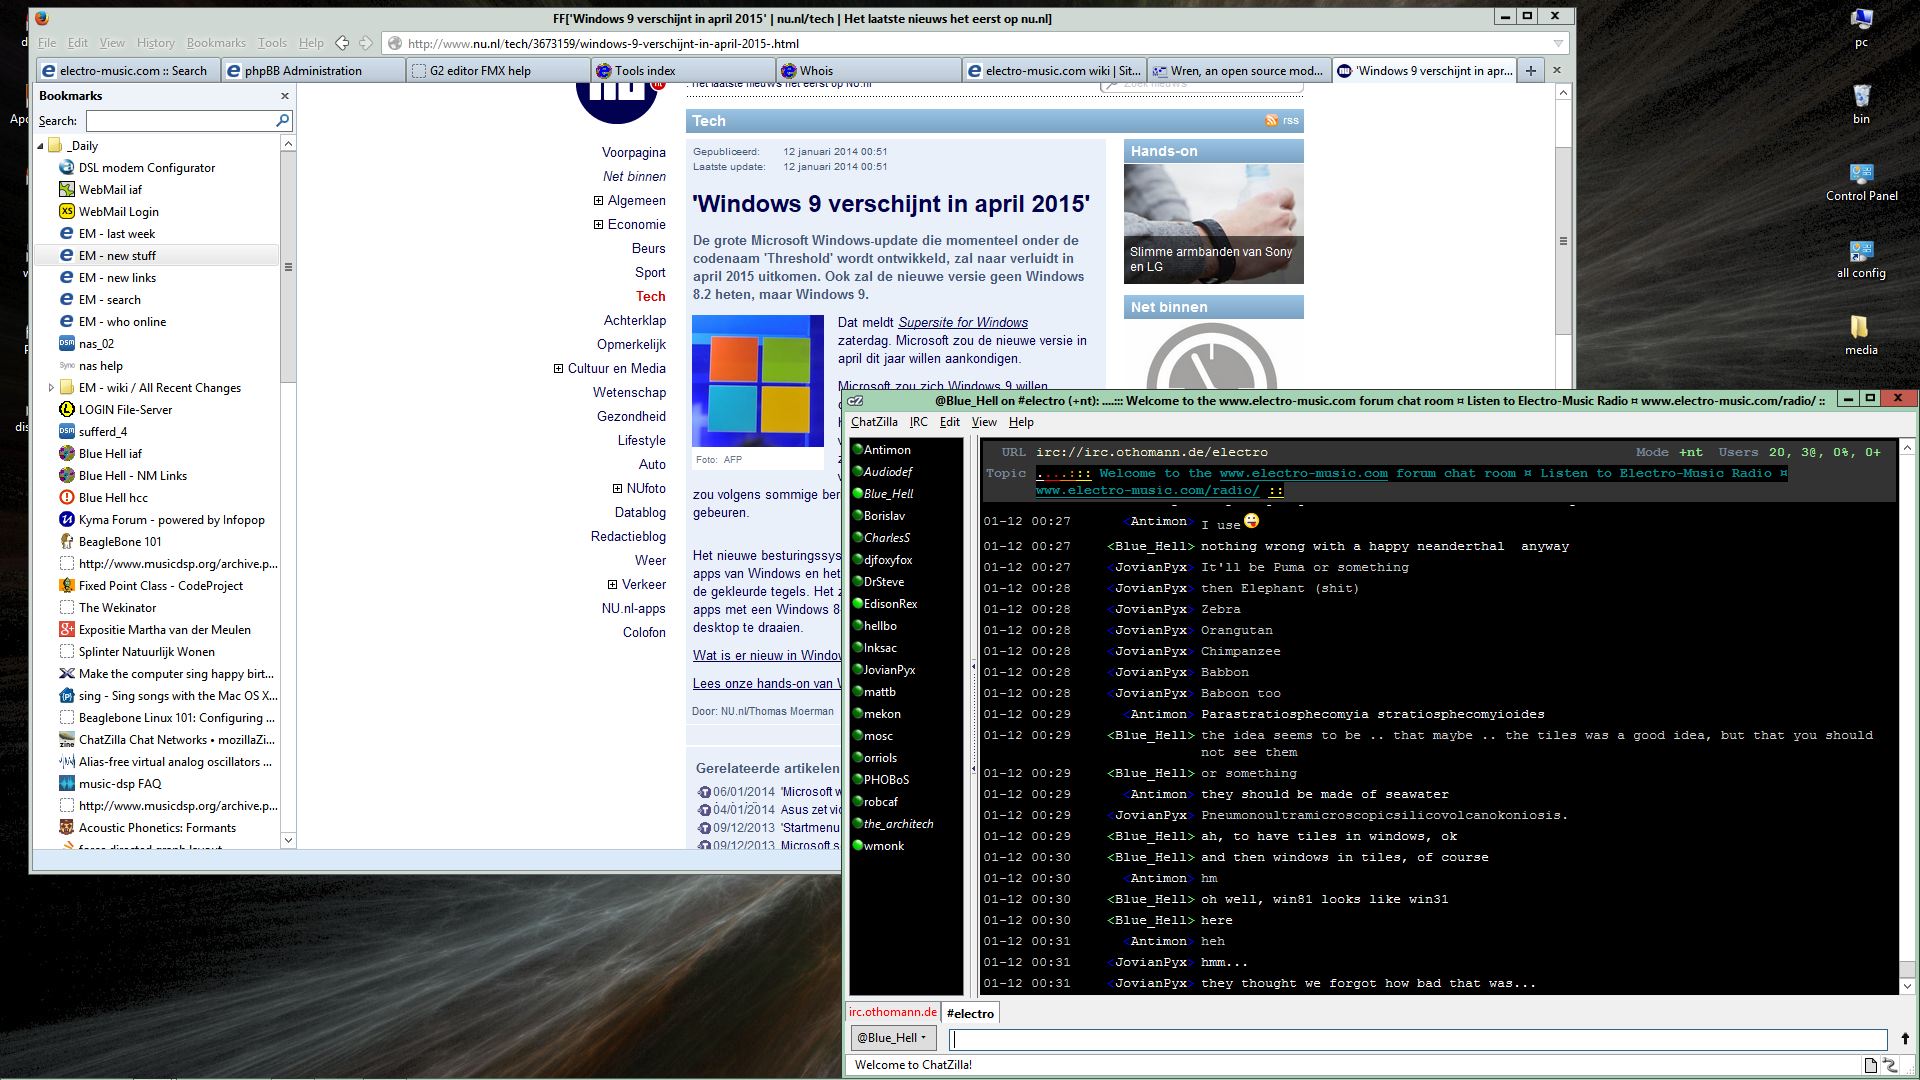The width and height of the screenshot is (1920, 1080).
Task: Click the browser forward arrow icon
Action: pos(366,43)
